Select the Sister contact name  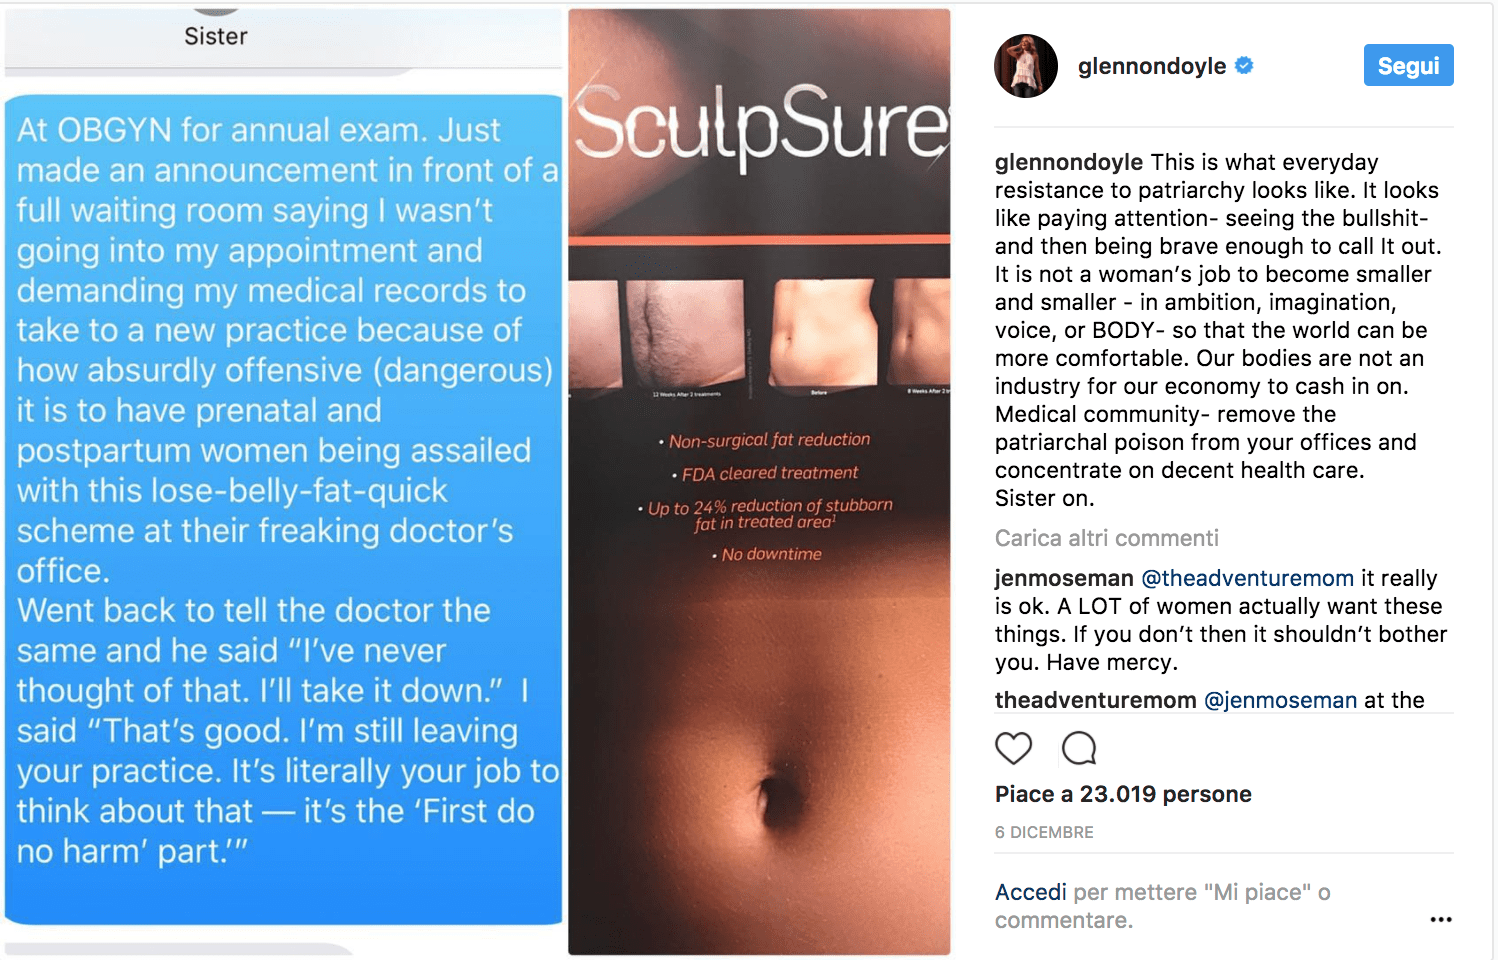point(216,36)
